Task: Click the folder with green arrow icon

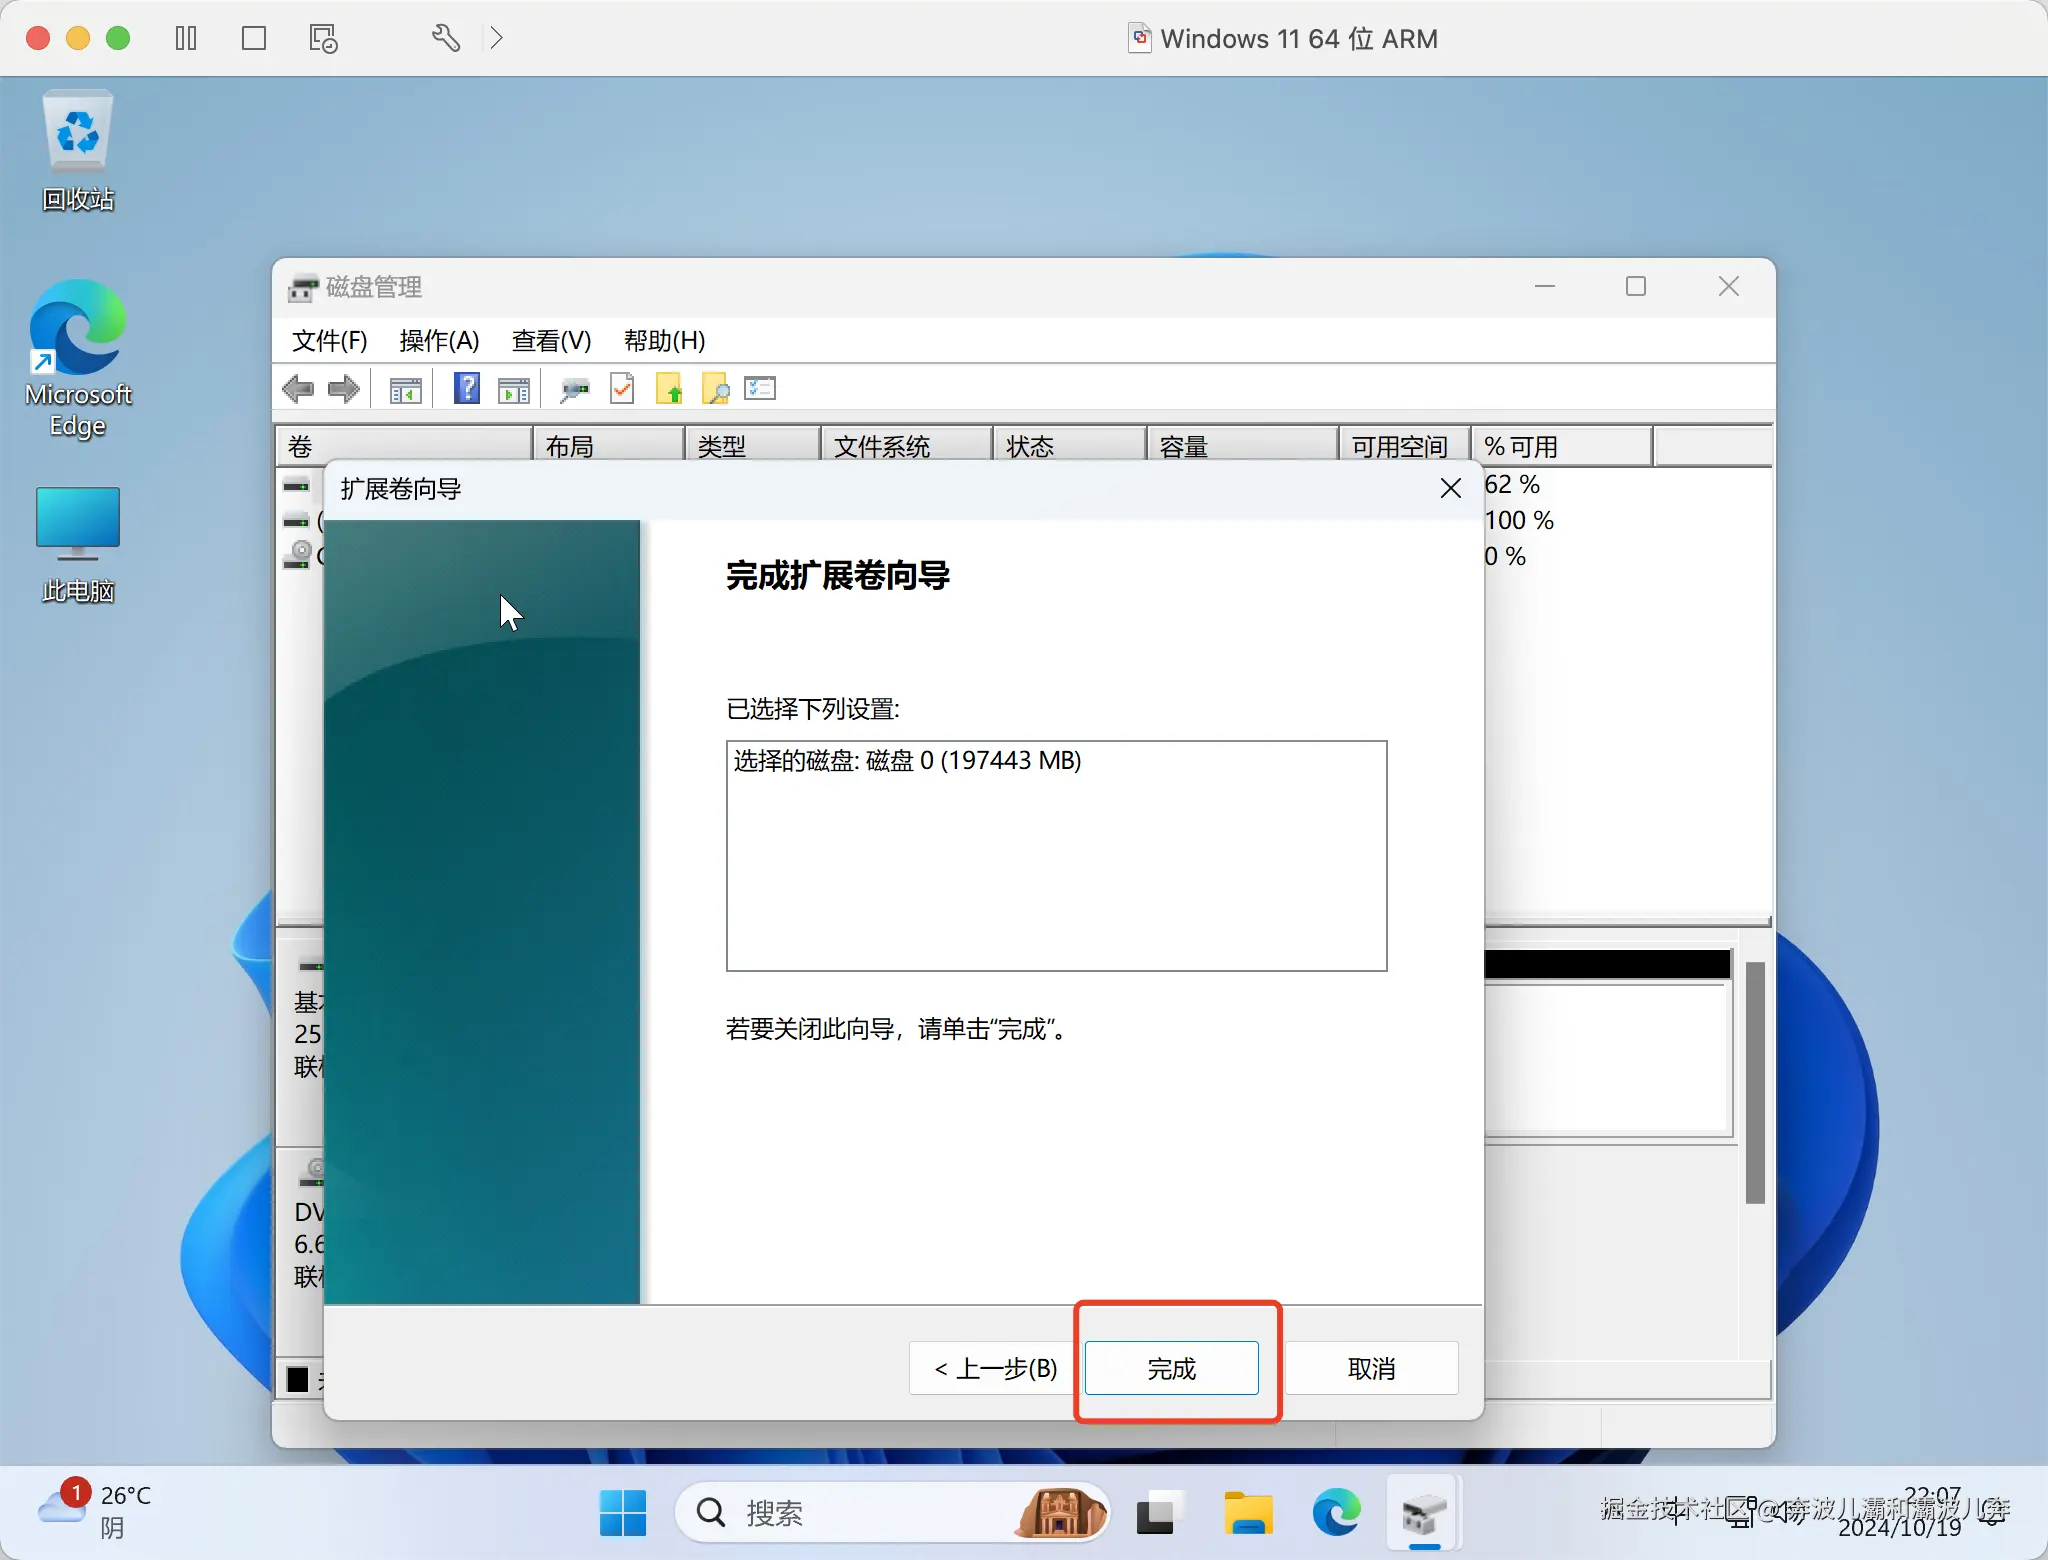Action: click(x=669, y=389)
